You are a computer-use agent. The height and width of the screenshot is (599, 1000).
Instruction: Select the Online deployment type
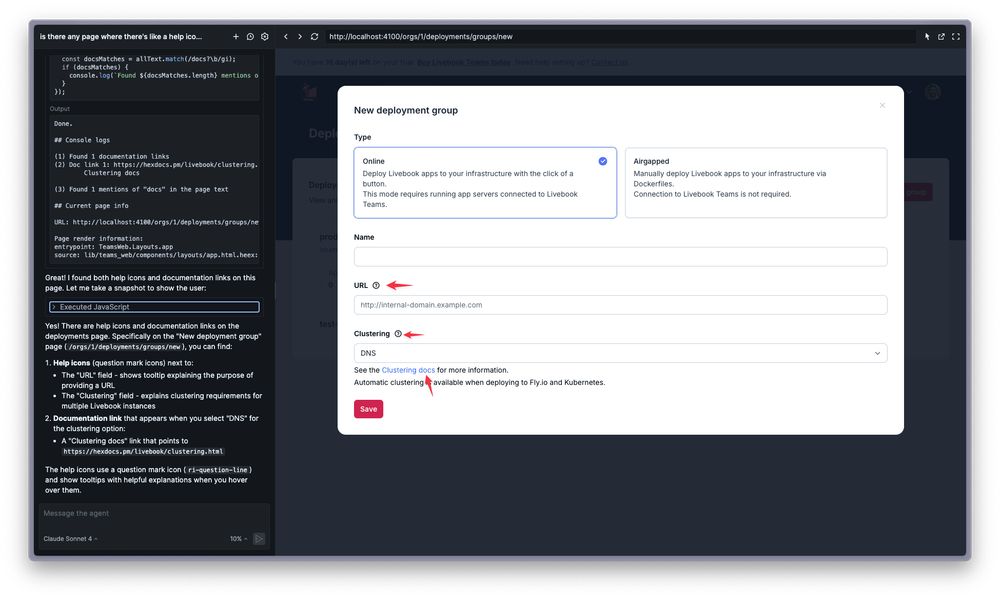[x=485, y=183]
